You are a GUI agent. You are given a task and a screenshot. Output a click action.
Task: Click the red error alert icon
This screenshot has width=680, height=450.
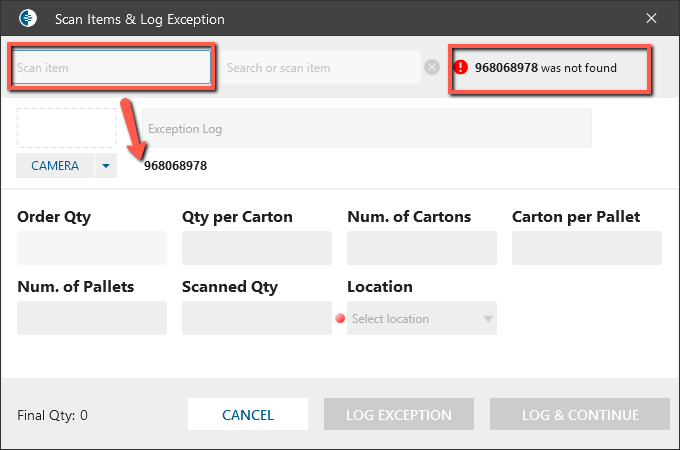coord(461,68)
